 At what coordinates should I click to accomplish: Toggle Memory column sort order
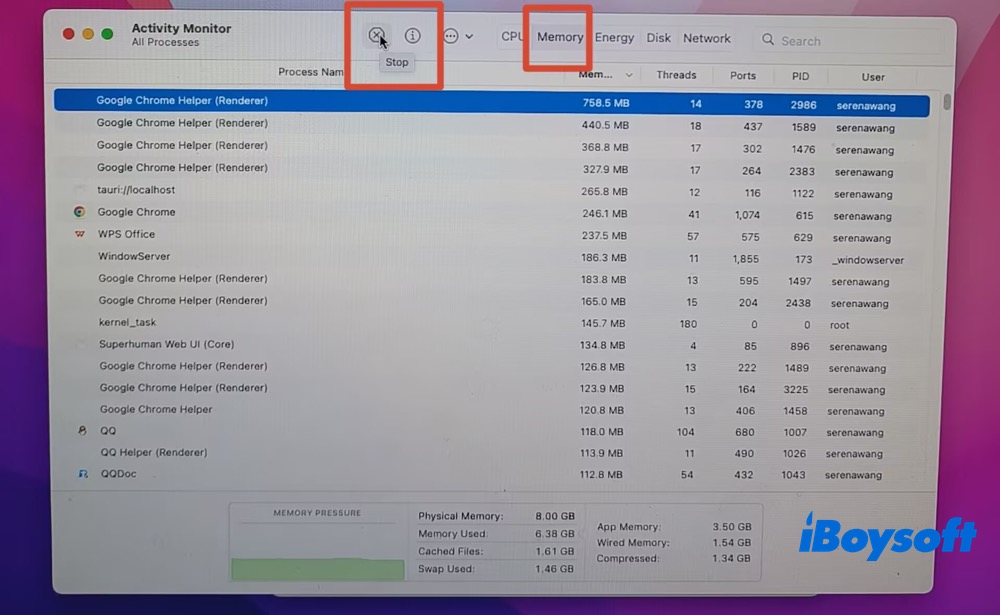[605, 75]
